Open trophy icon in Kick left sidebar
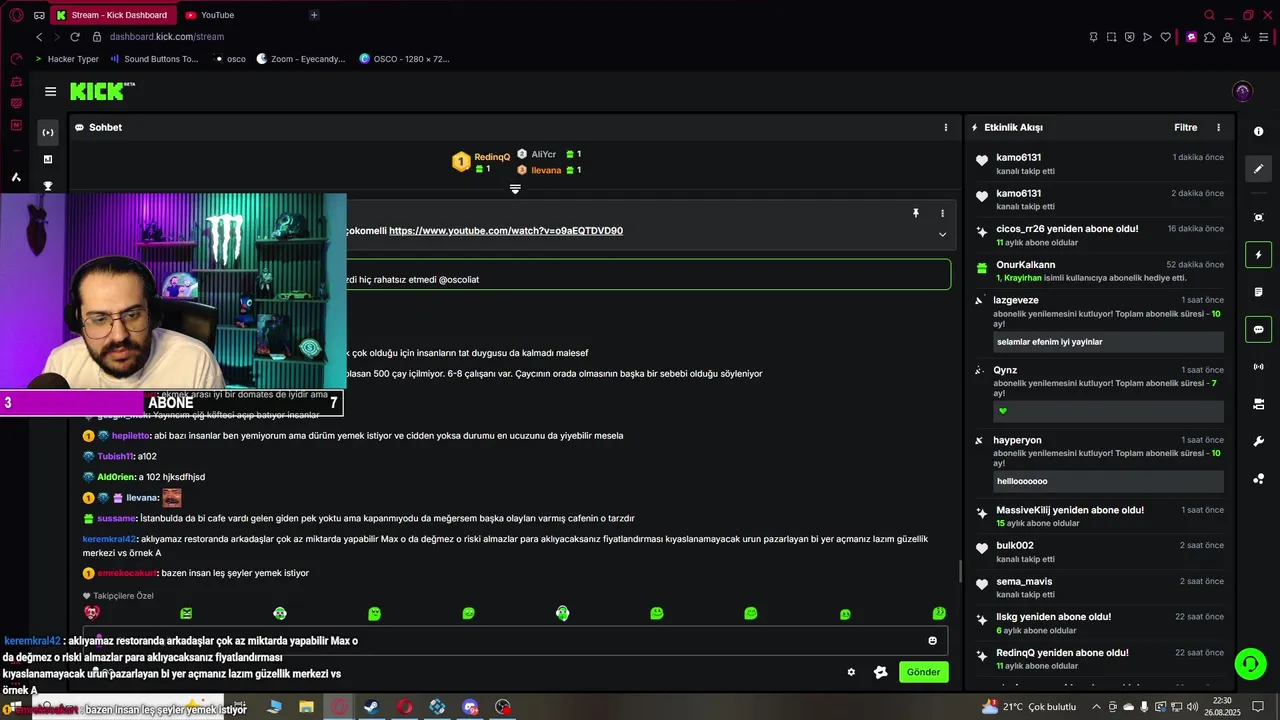 pyautogui.click(x=48, y=186)
